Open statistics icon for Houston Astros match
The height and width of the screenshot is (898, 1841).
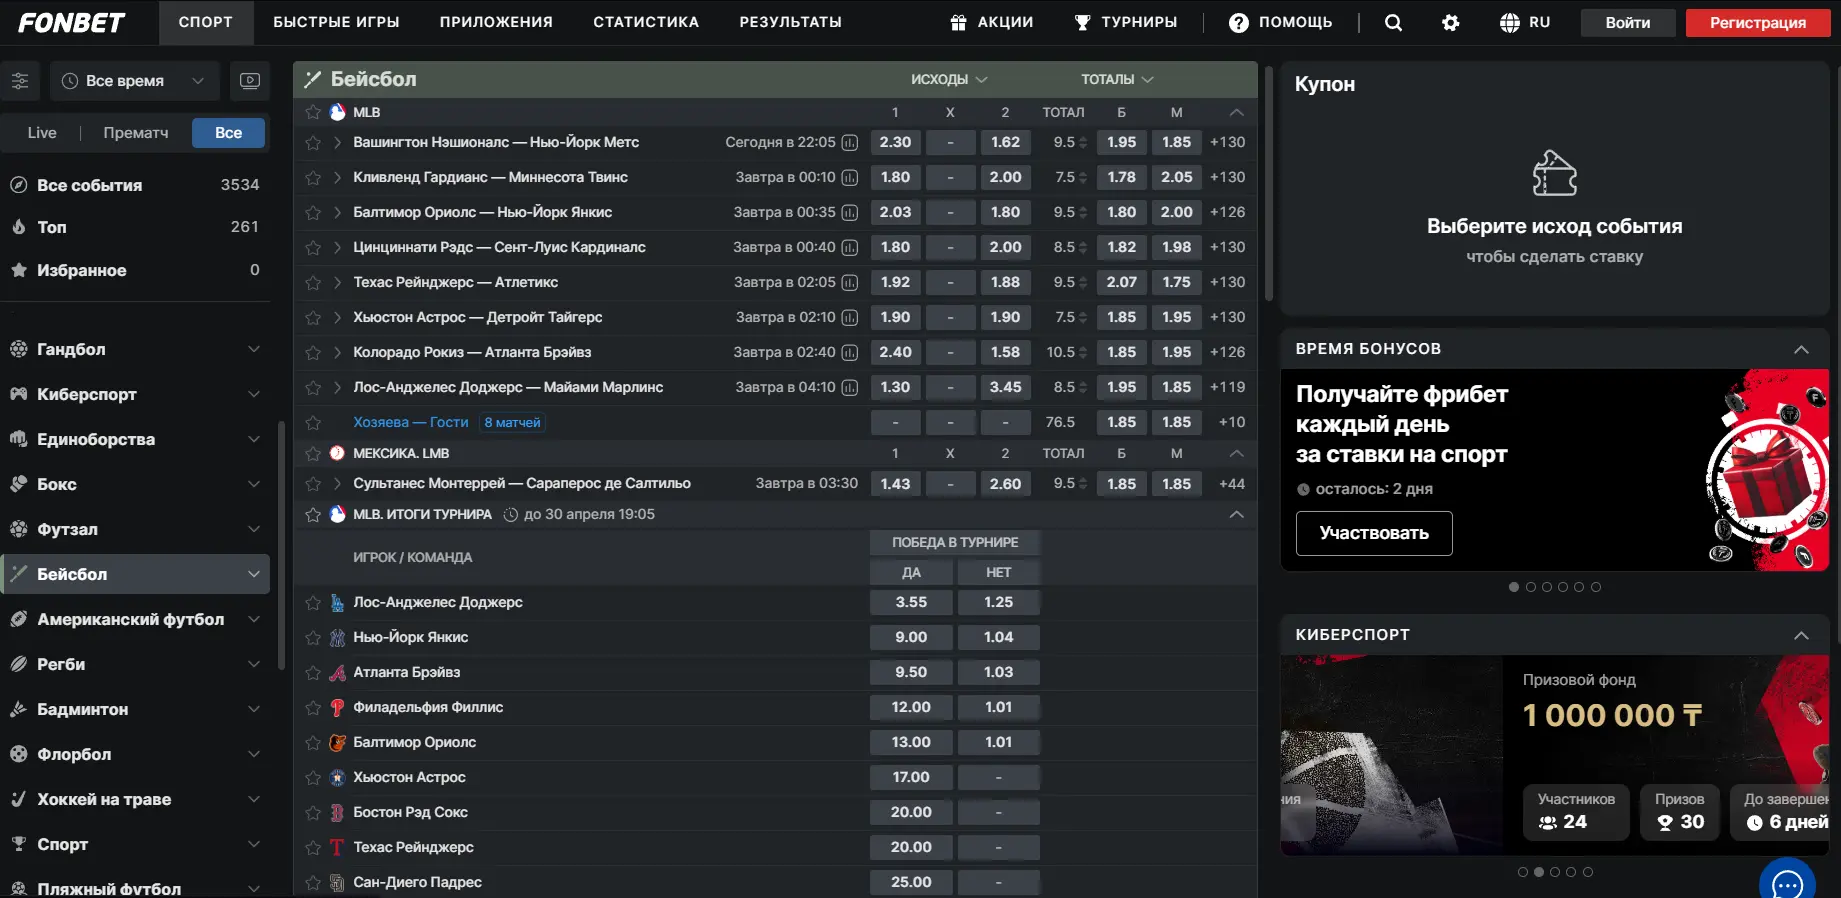(x=850, y=318)
